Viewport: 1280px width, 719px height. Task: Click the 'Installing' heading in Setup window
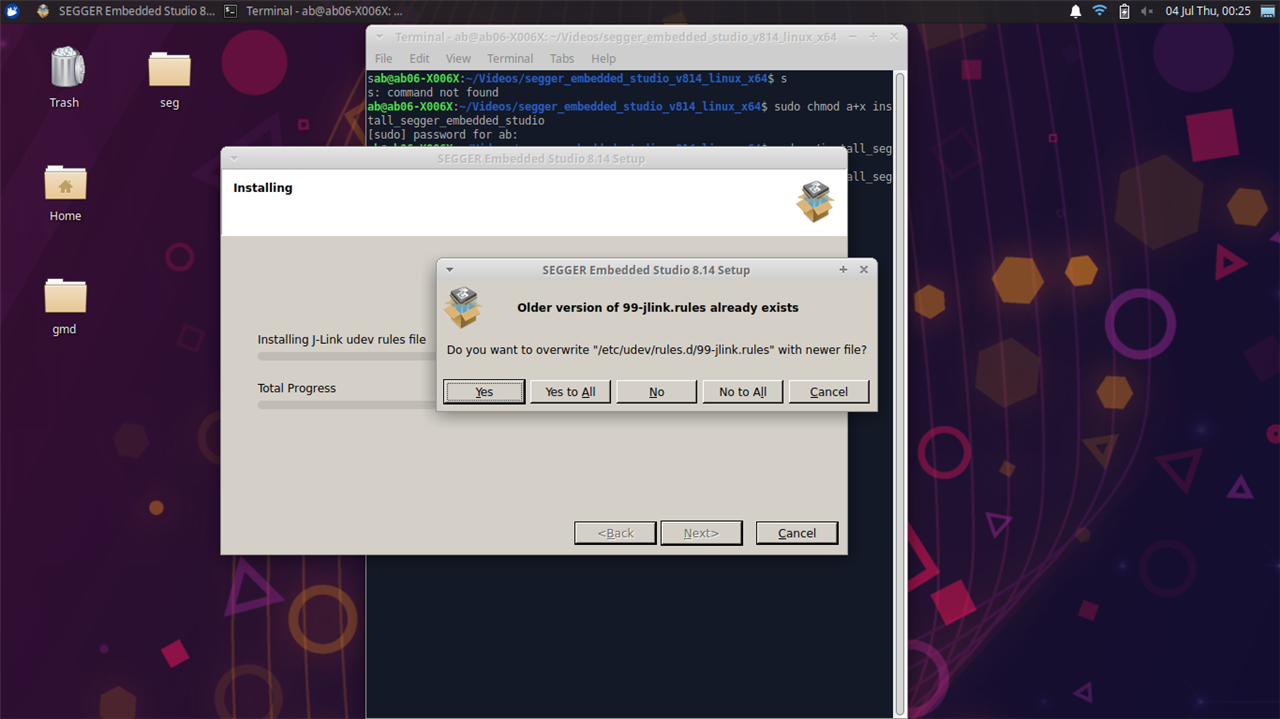[x=263, y=188]
